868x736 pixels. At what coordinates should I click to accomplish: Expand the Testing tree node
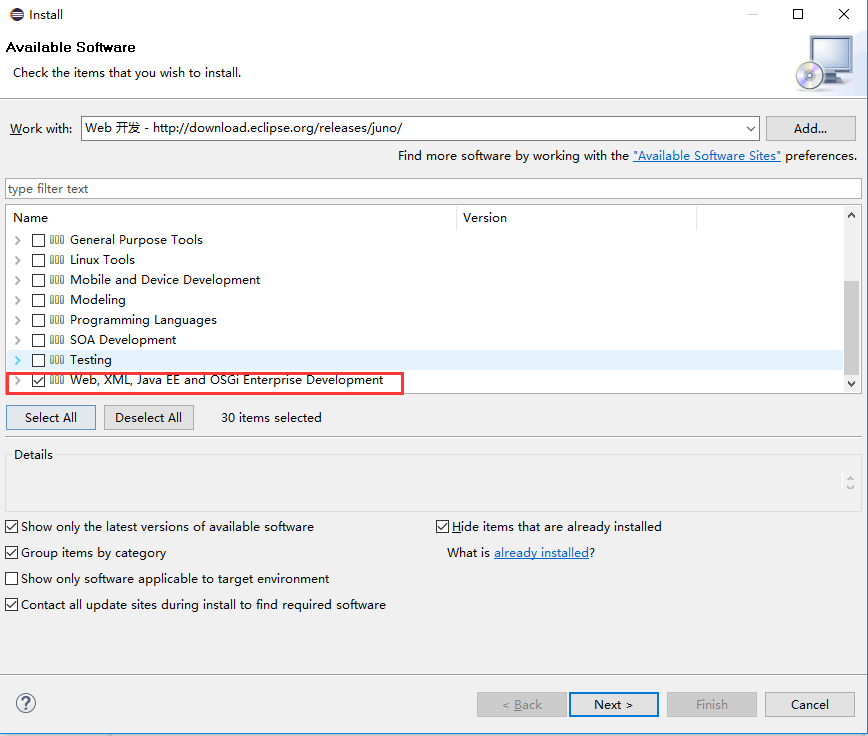(x=18, y=360)
